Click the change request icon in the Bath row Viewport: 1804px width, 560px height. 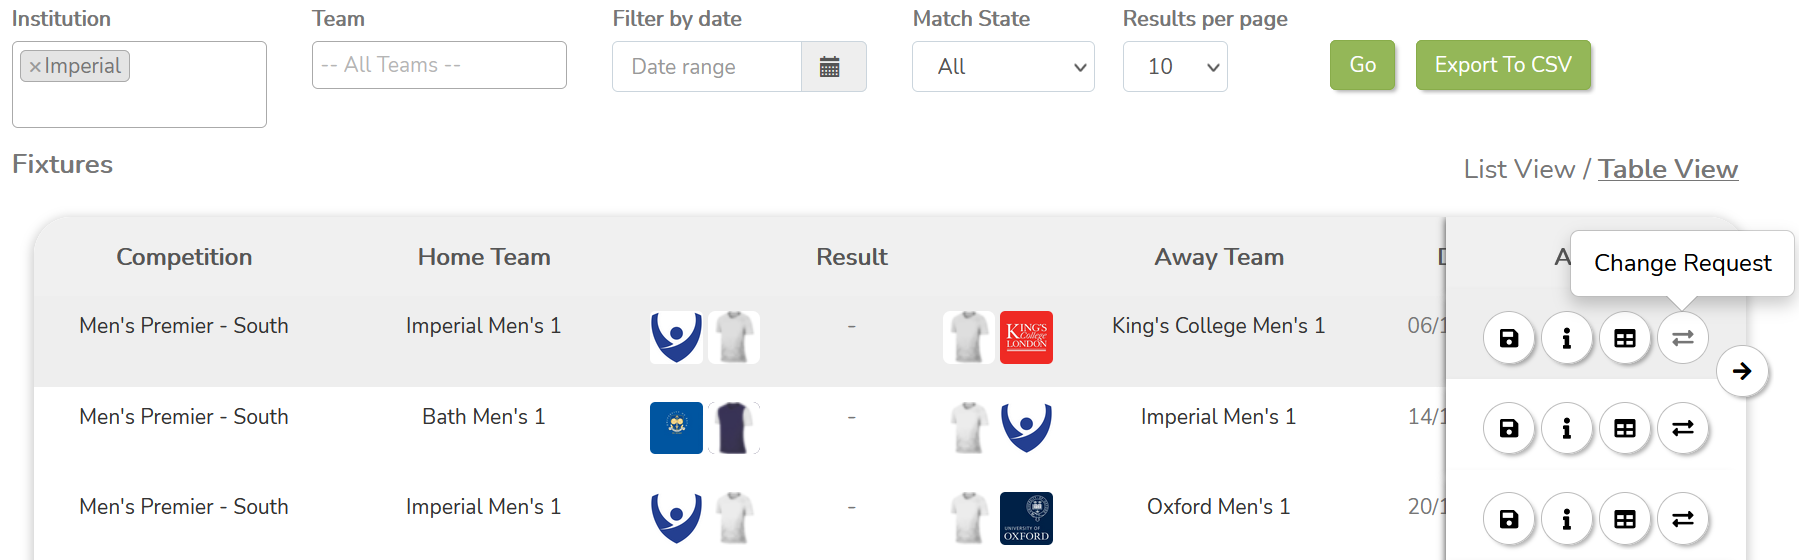coord(1682,429)
